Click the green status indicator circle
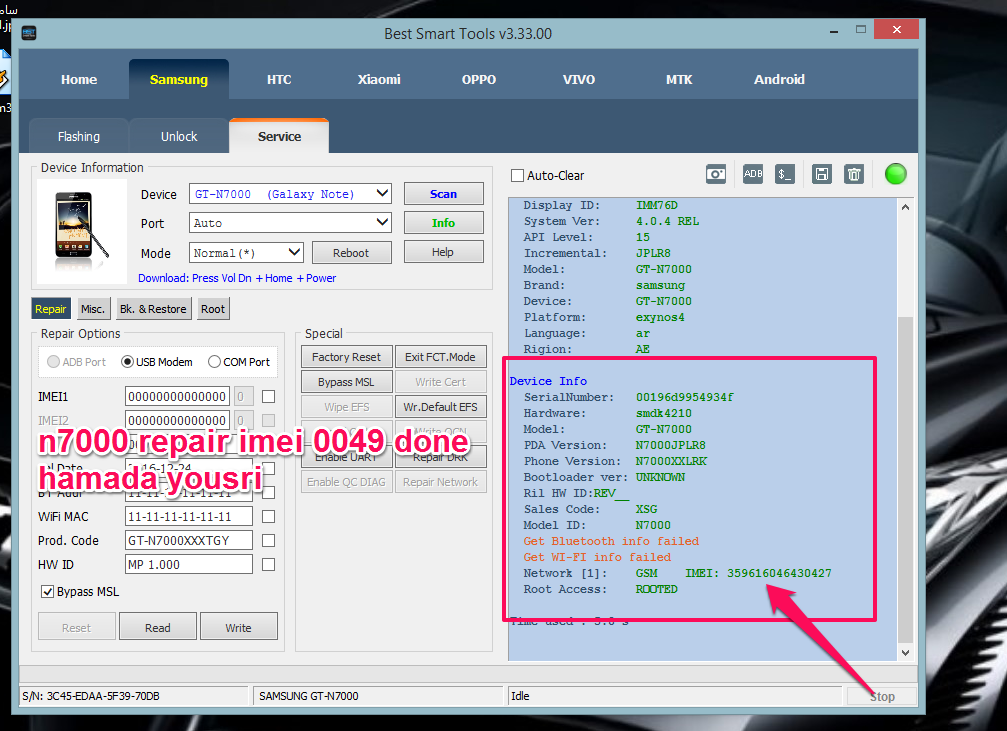This screenshot has height=731, width=1007. pyautogui.click(x=895, y=174)
